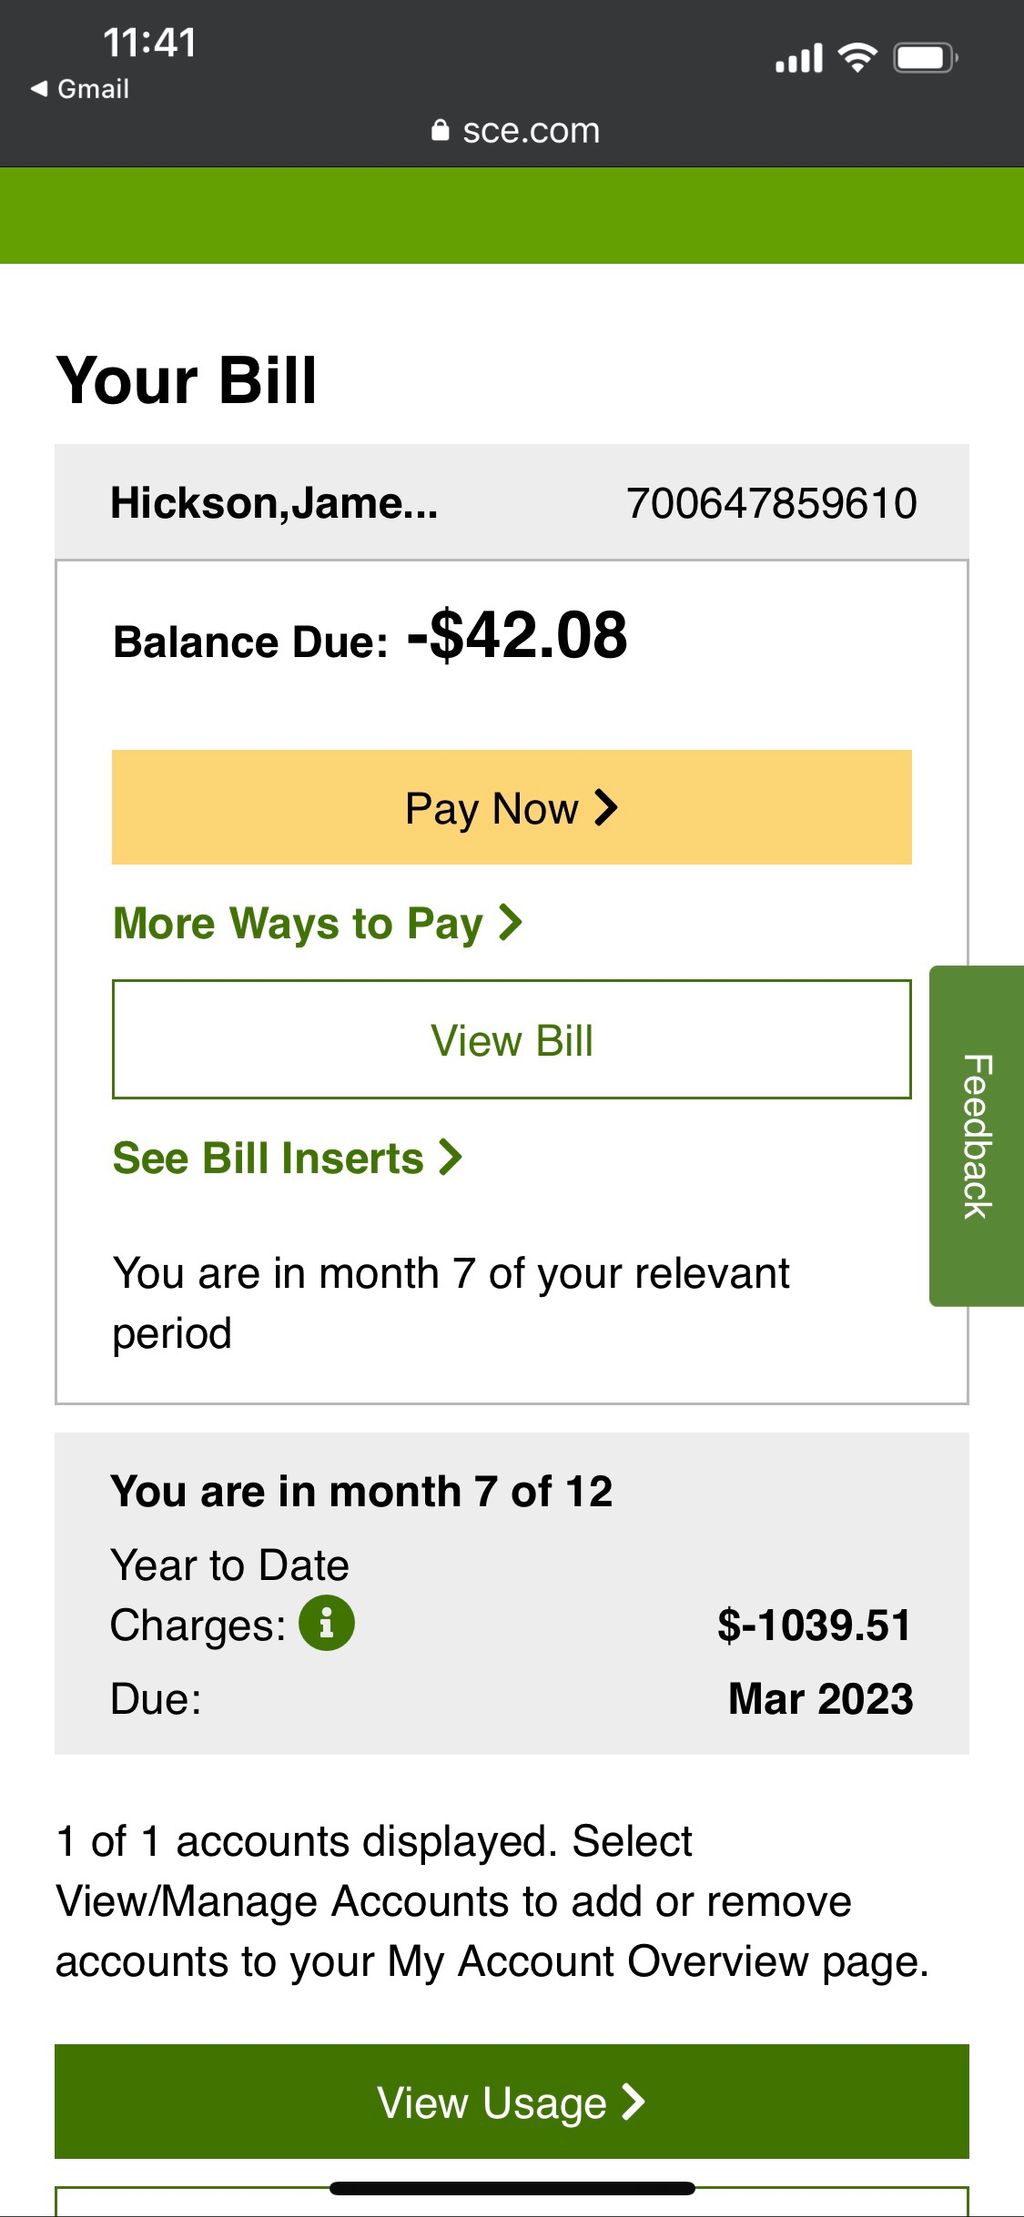Tap the battery indicator icon
The width and height of the screenshot is (1024, 2217).
pos(926,58)
